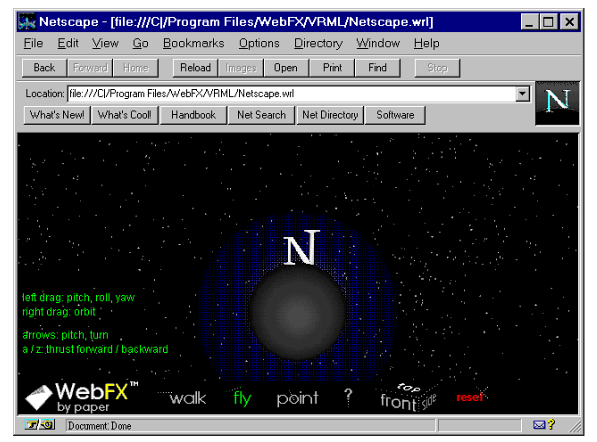
Task: Open the Options menu
Action: (x=259, y=43)
